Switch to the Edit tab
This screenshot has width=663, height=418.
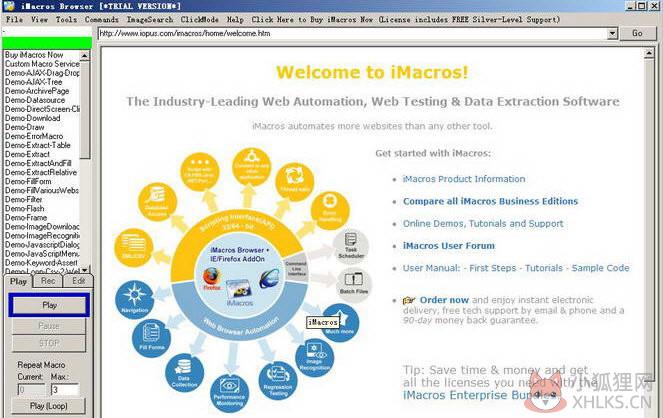coord(78,281)
